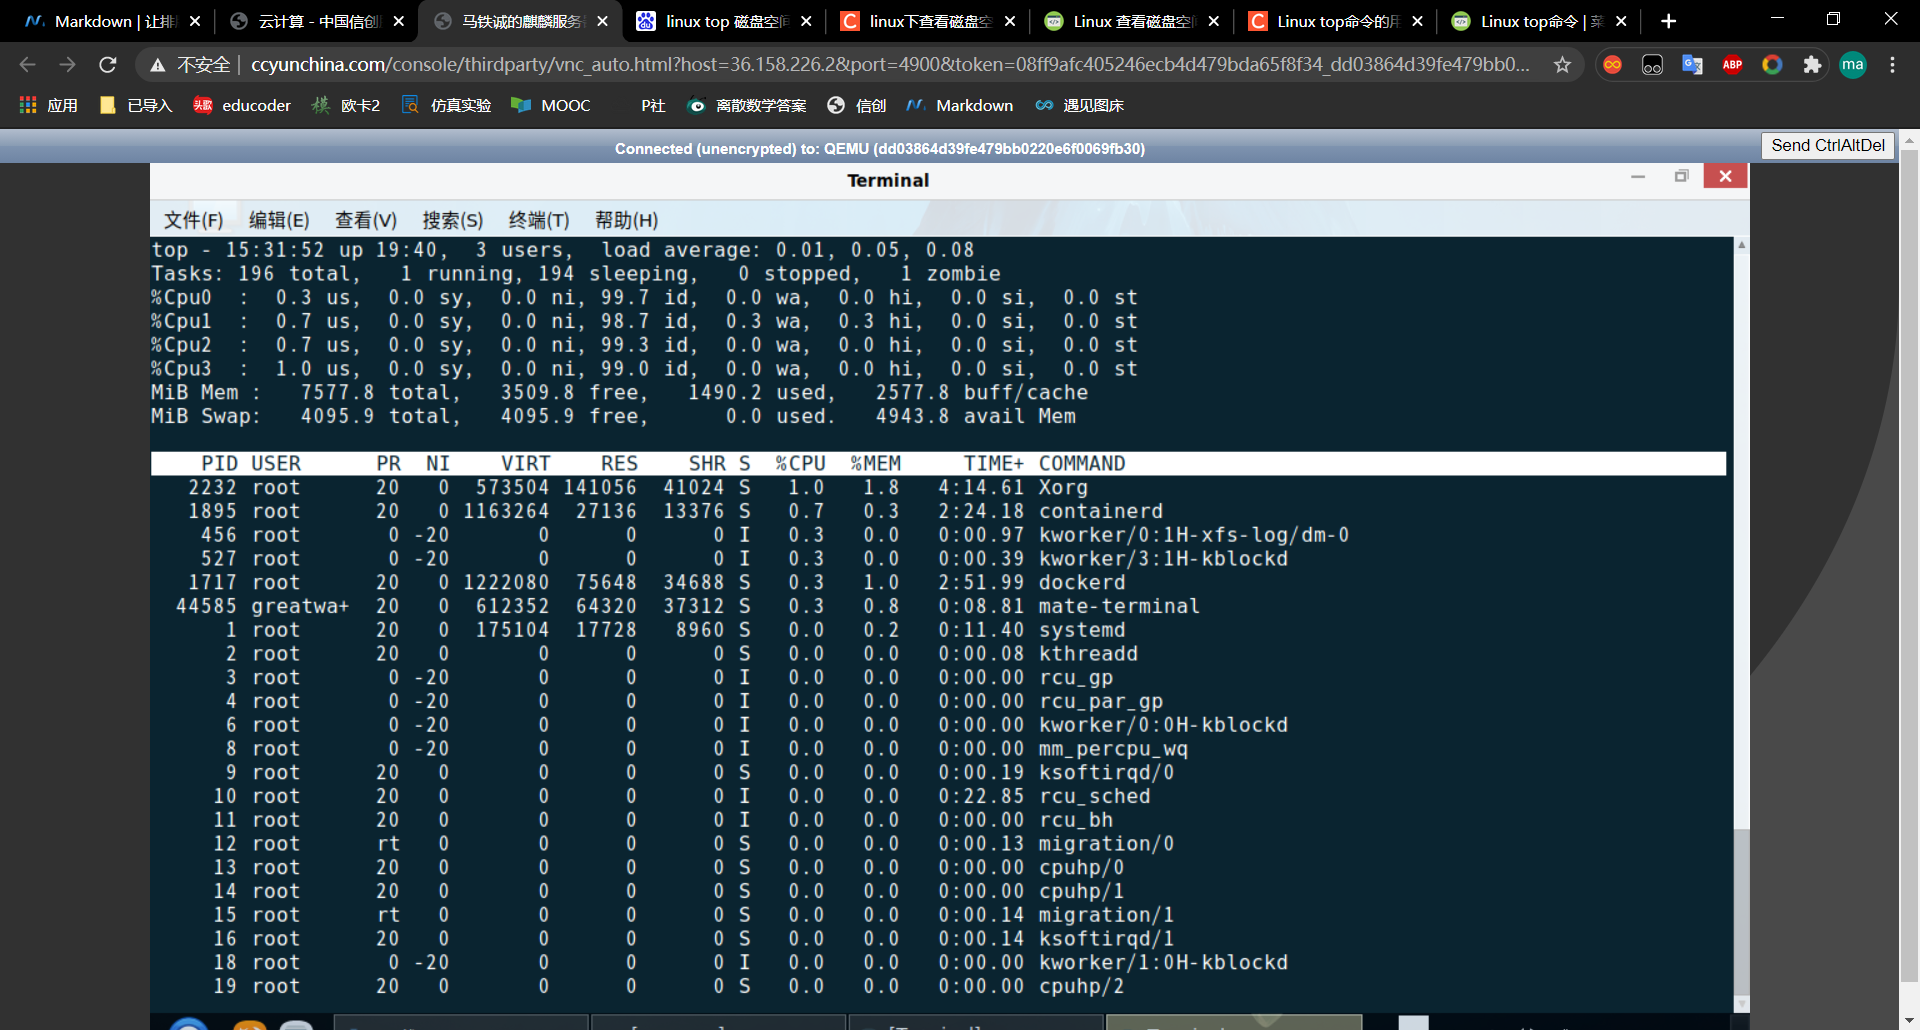
Task: Click the PID column header
Action: point(219,463)
